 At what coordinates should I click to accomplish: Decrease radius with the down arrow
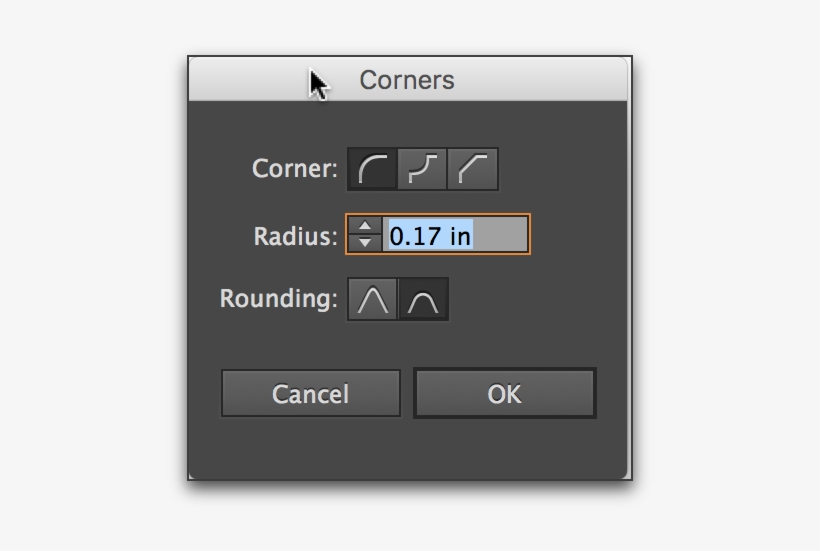point(366,242)
